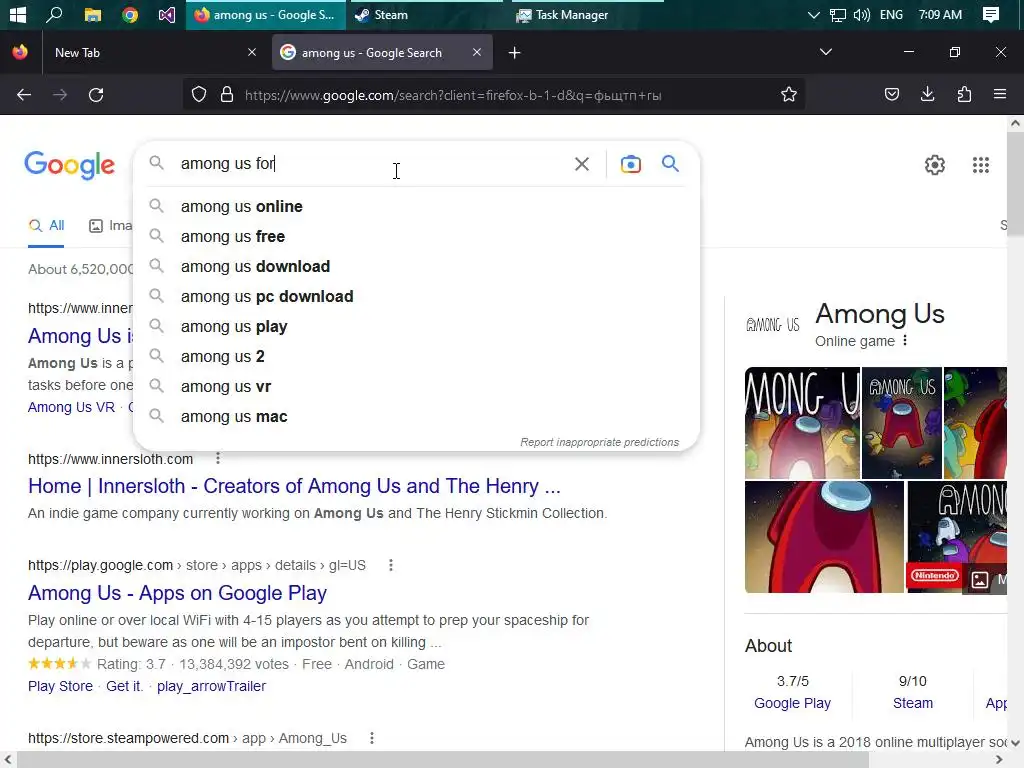
Task: Open Among Us VR sublink
Action: click(71, 408)
